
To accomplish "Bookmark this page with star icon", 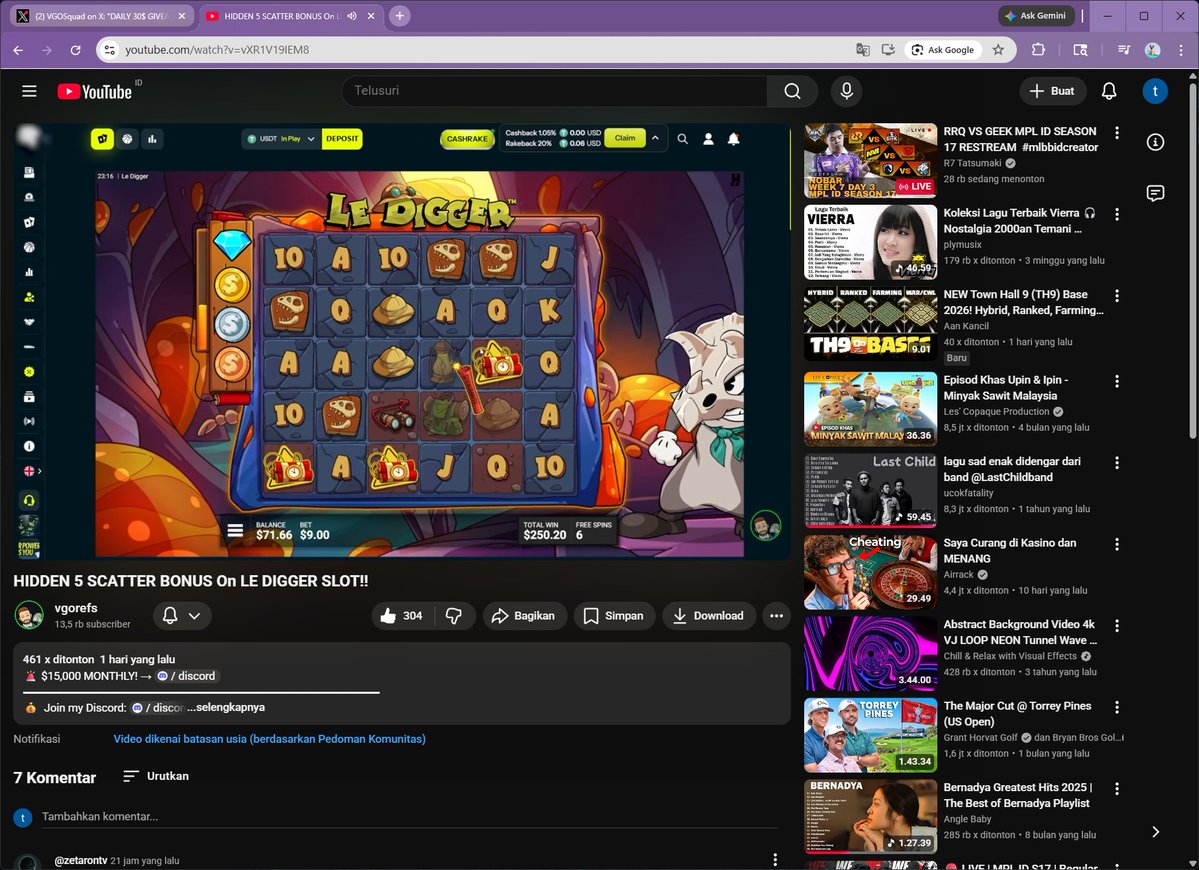I will click(x=998, y=50).
